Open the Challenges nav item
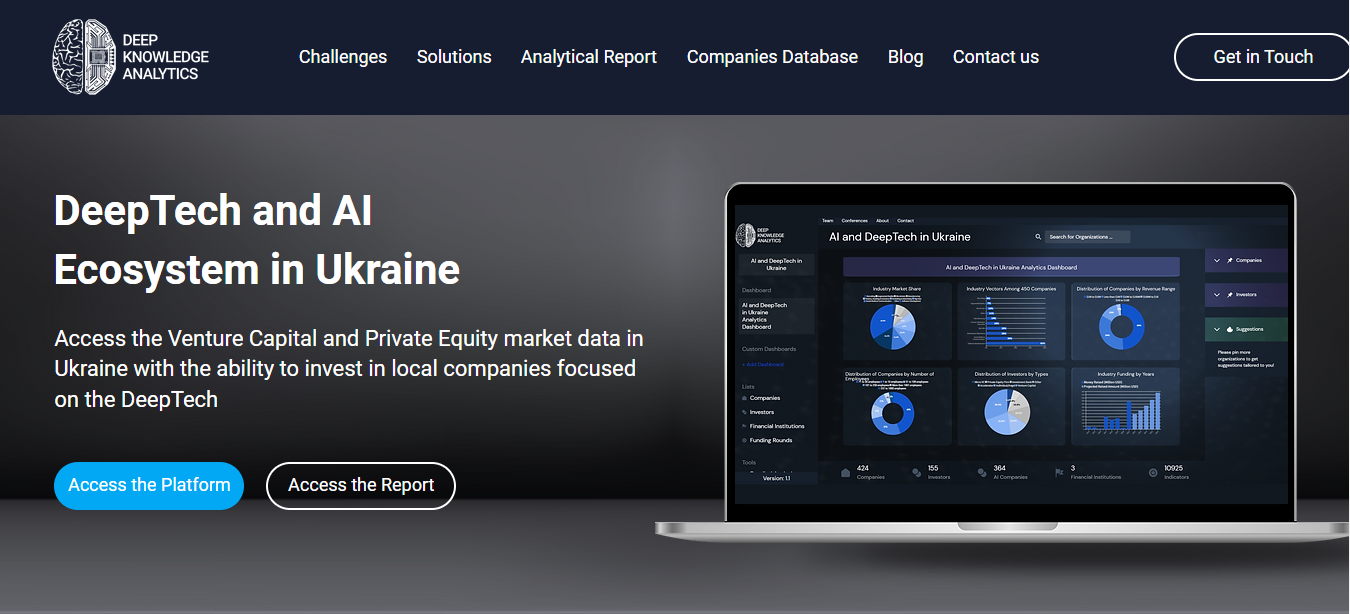The width and height of the screenshot is (1350, 614). pos(343,57)
